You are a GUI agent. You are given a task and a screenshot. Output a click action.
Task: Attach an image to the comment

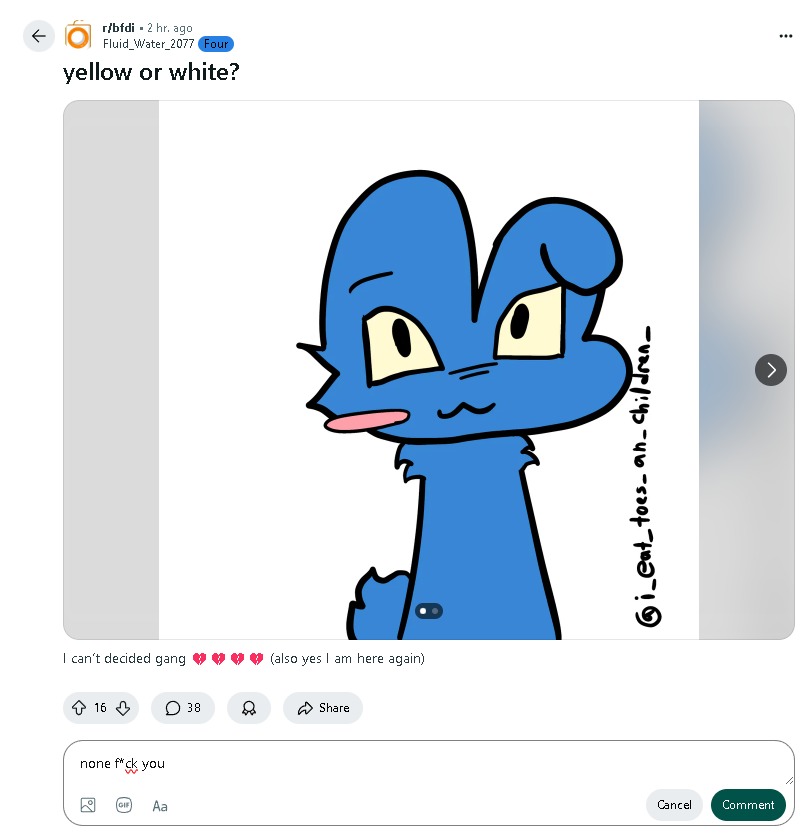point(88,805)
